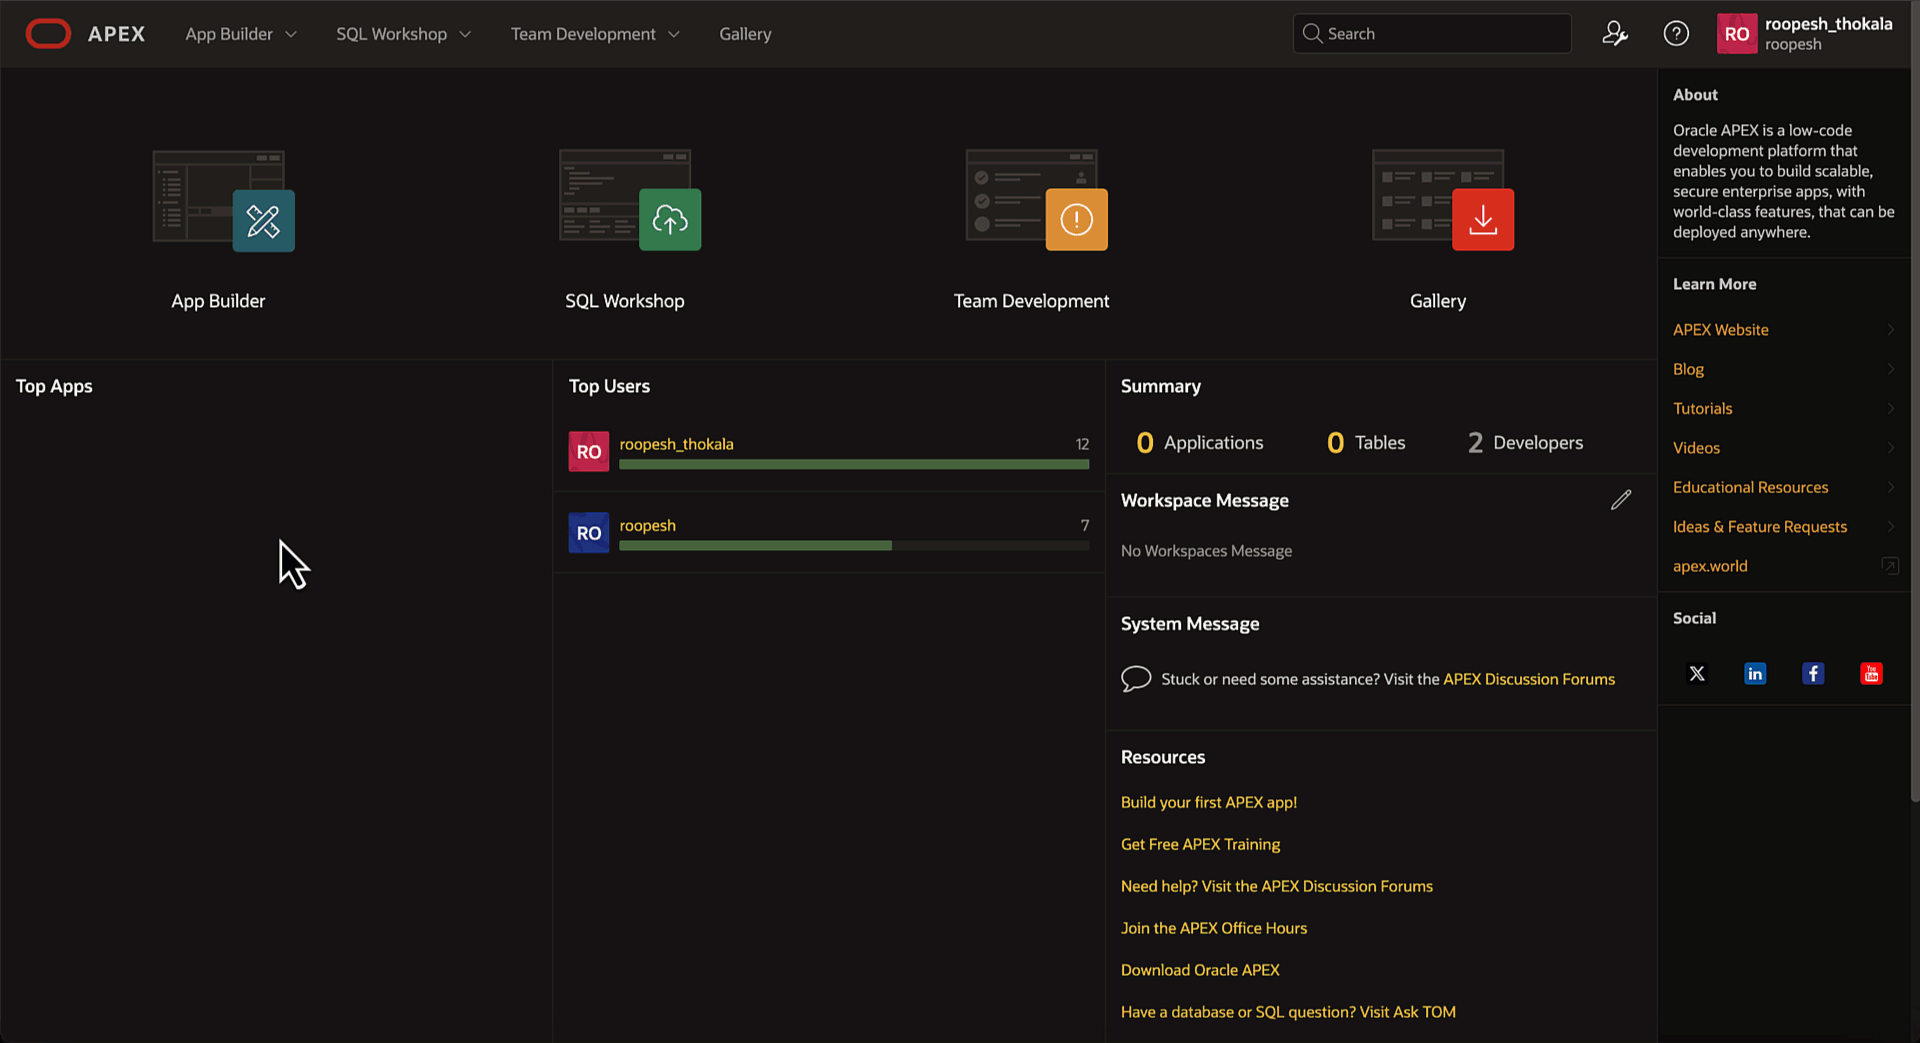The height and width of the screenshot is (1043, 1920).
Task: Click inside the Search input field
Action: [x=1431, y=33]
